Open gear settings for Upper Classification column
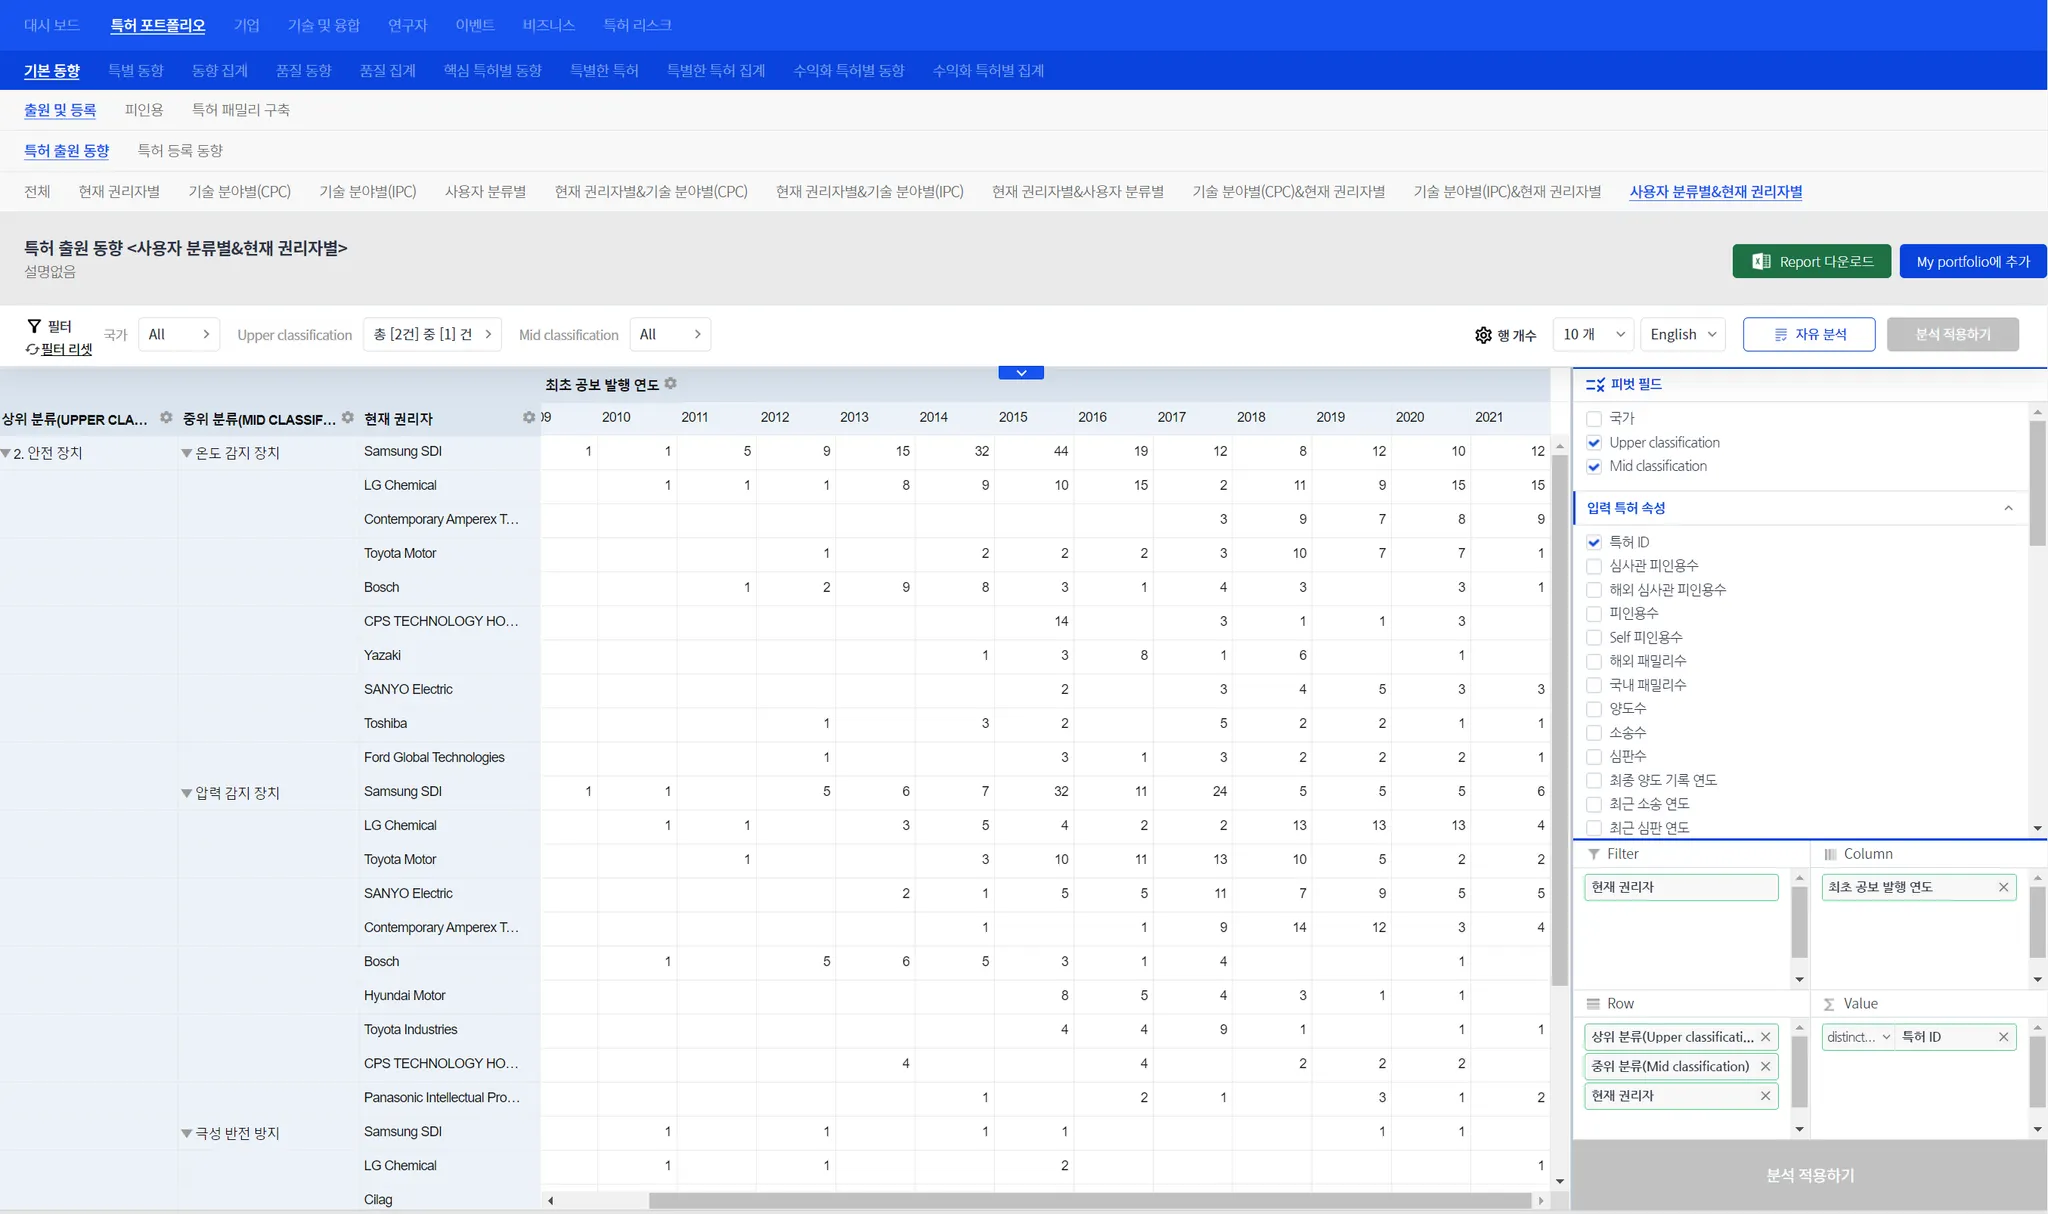This screenshot has height=1214, width=2048. pyautogui.click(x=166, y=418)
